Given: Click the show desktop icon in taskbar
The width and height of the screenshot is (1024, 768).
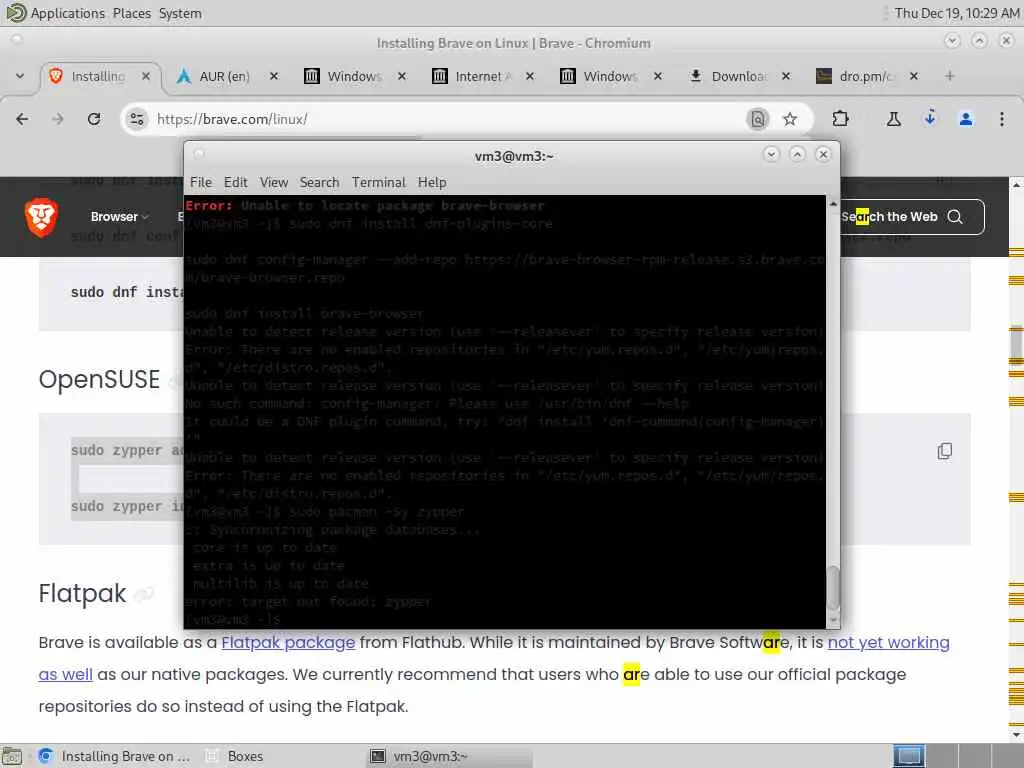Looking at the screenshot, I should coord(12,756).
